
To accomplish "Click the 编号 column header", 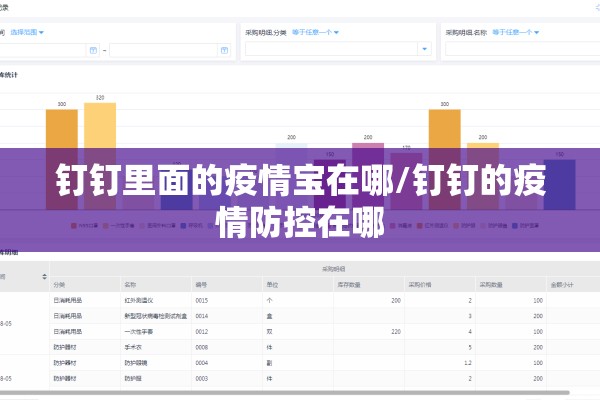I will [x=201, y=285].
